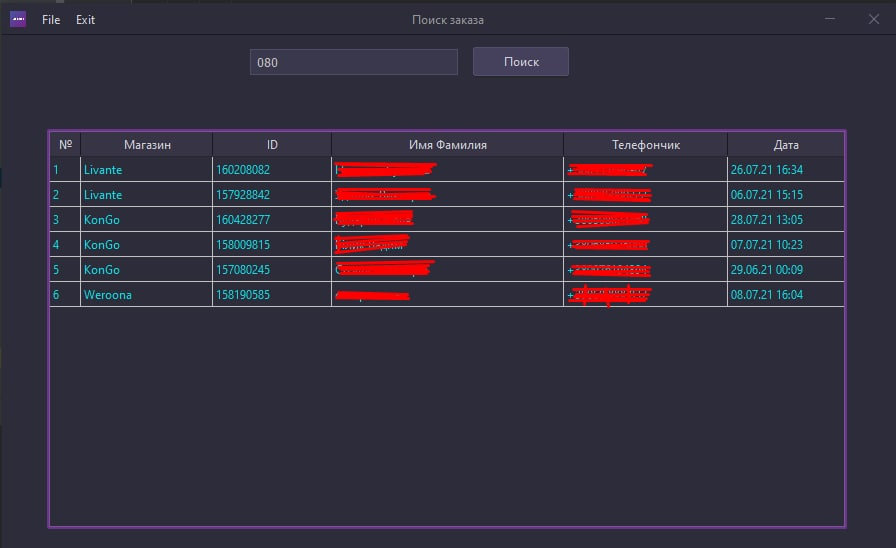Click the Имя Фамилия column header

coord(447,145)
